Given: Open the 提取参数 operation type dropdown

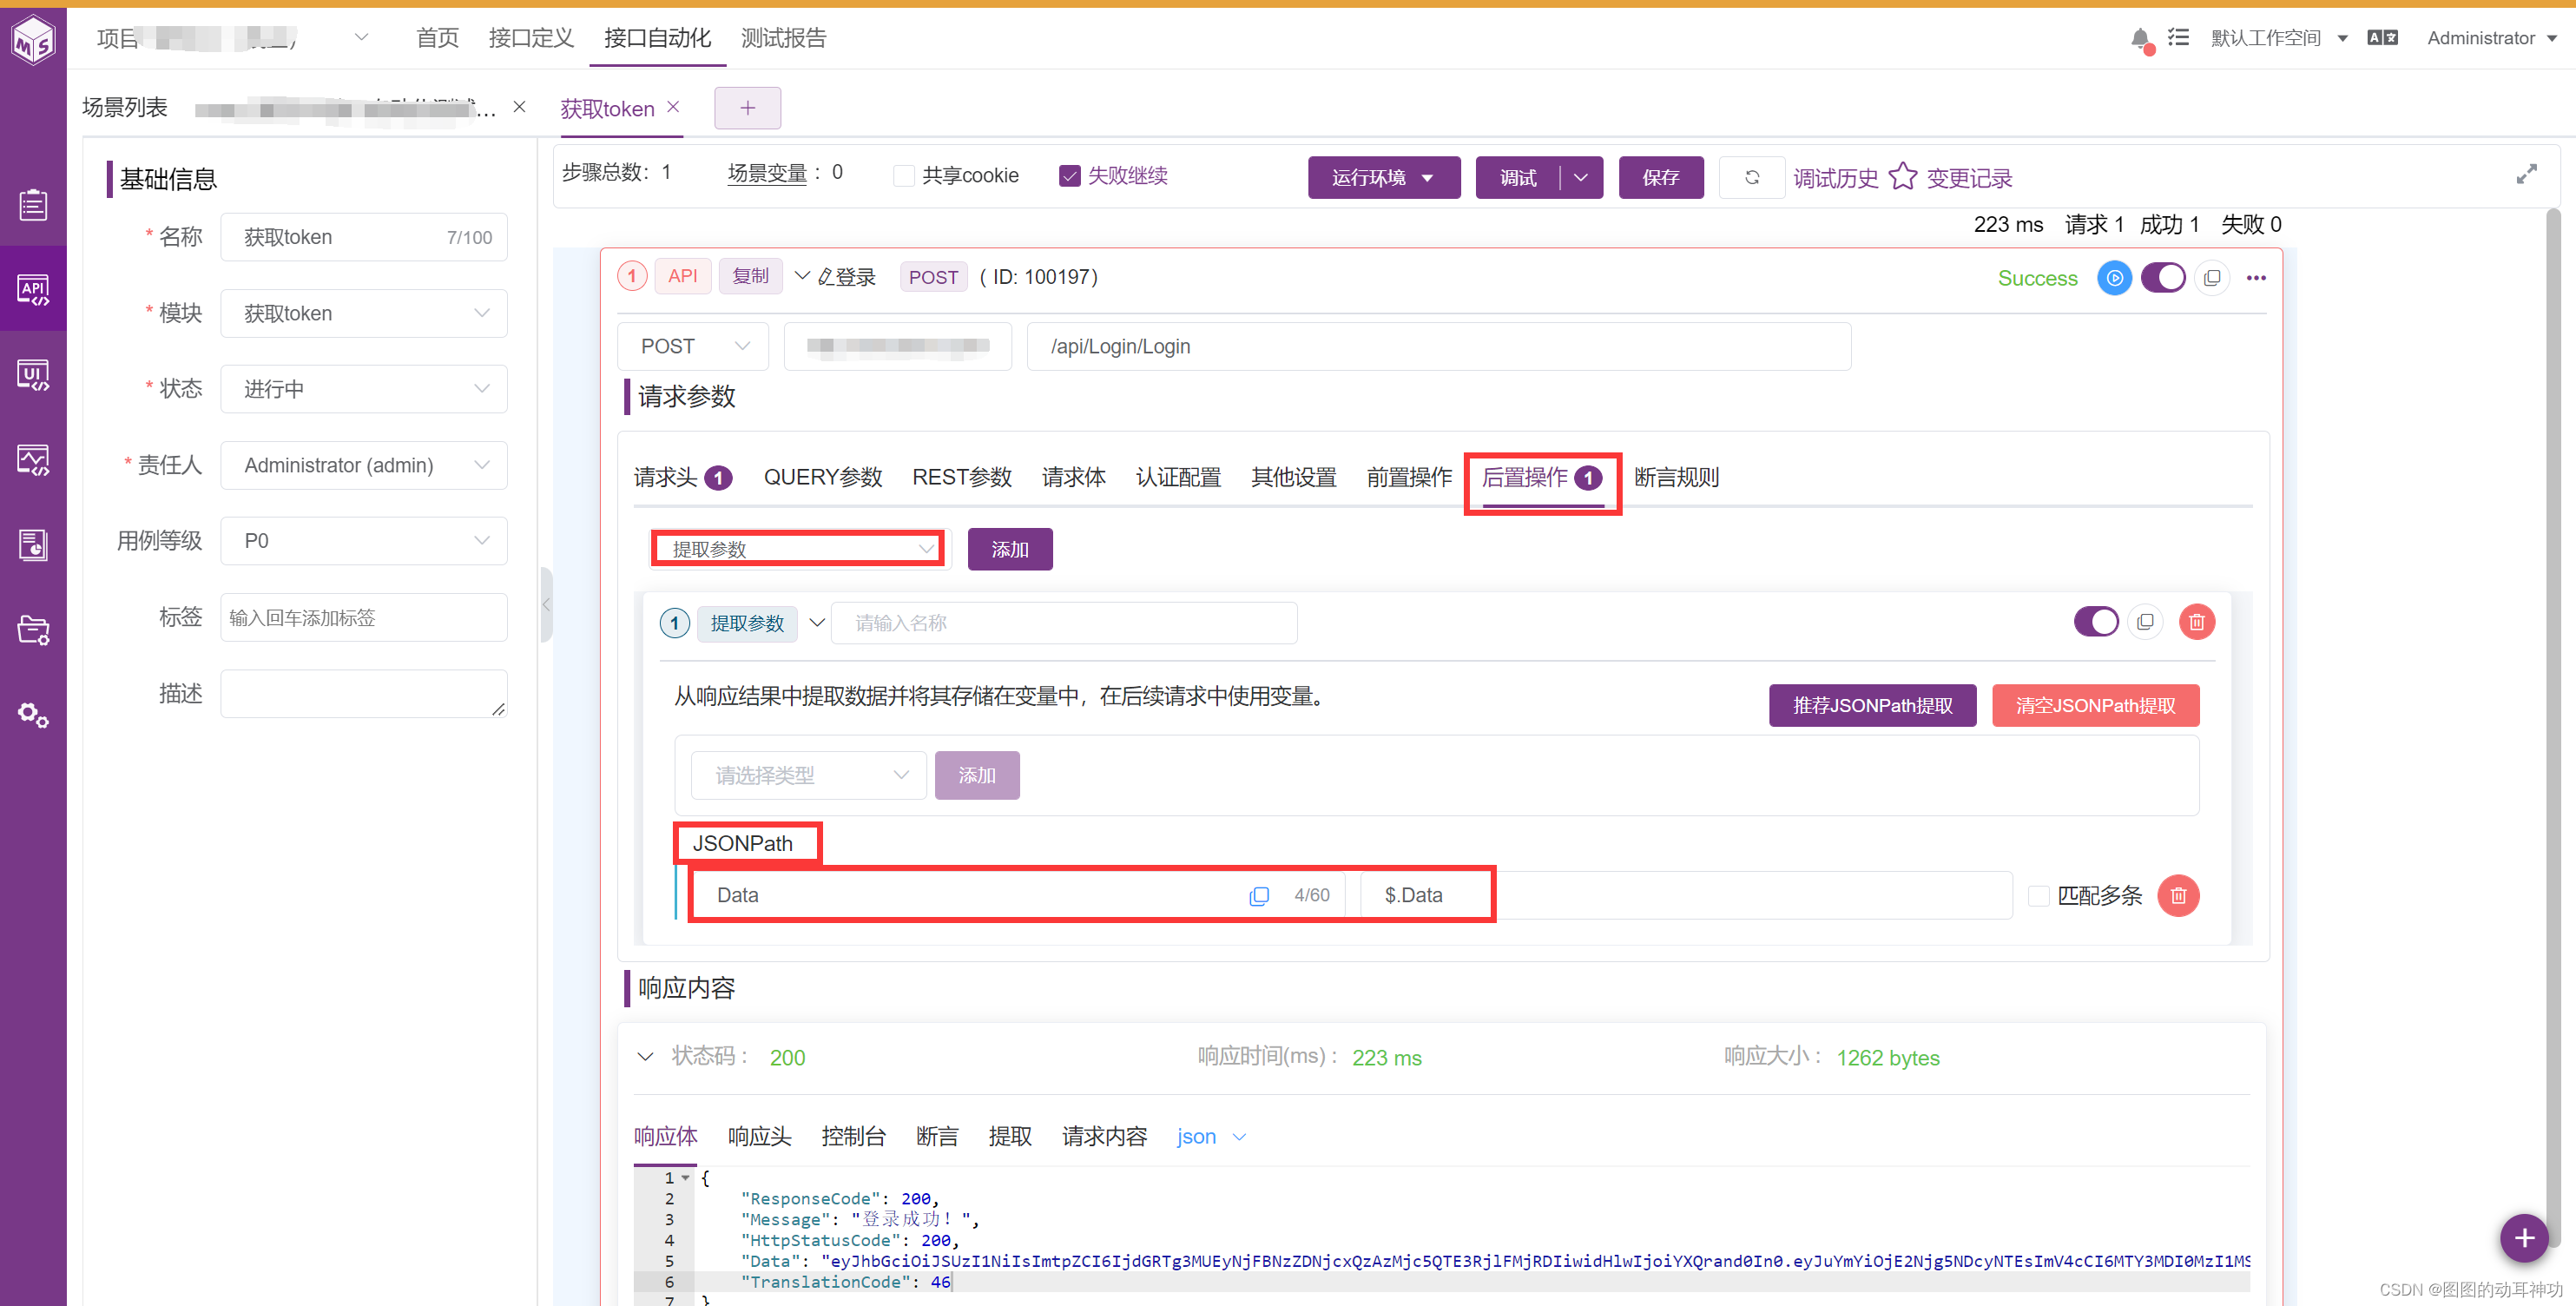Looking at the screenshot, I should [x=799, y=549].
